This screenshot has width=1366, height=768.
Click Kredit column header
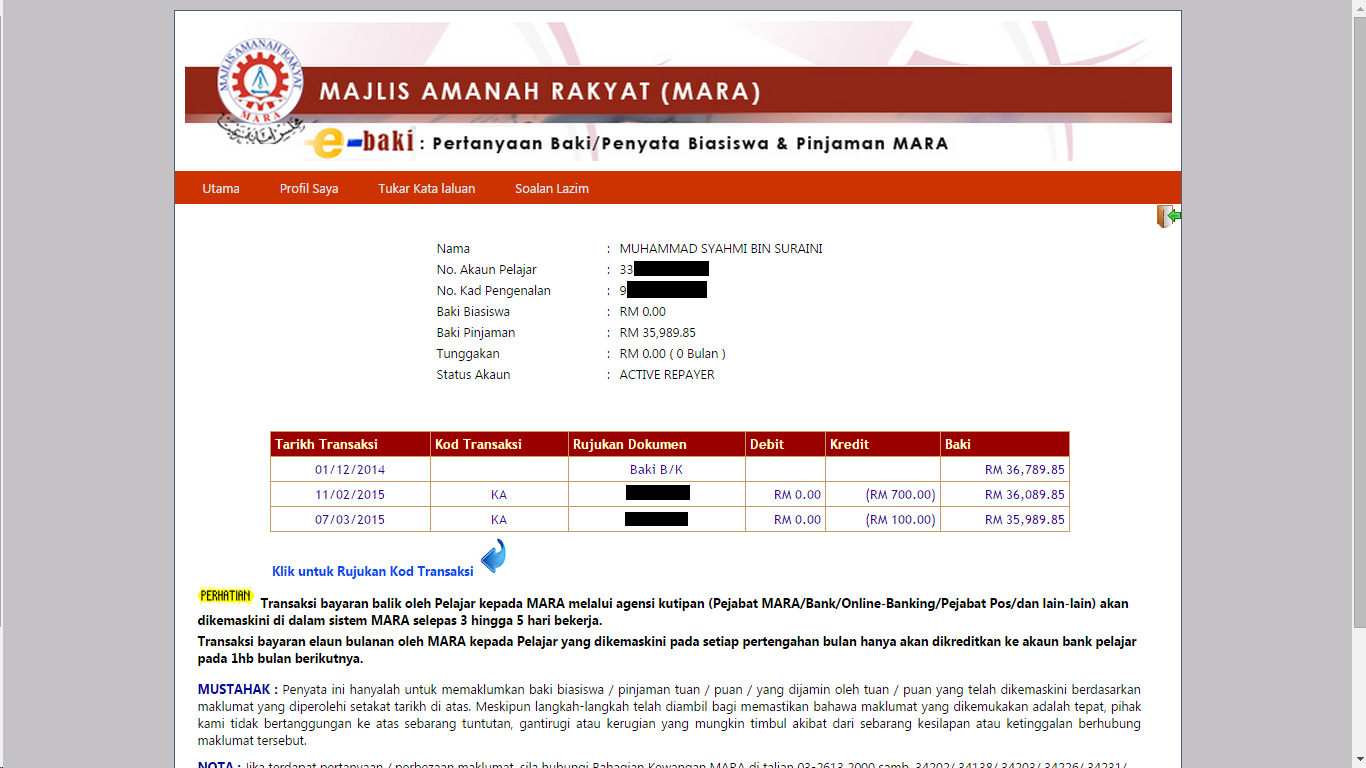point(883,444)
